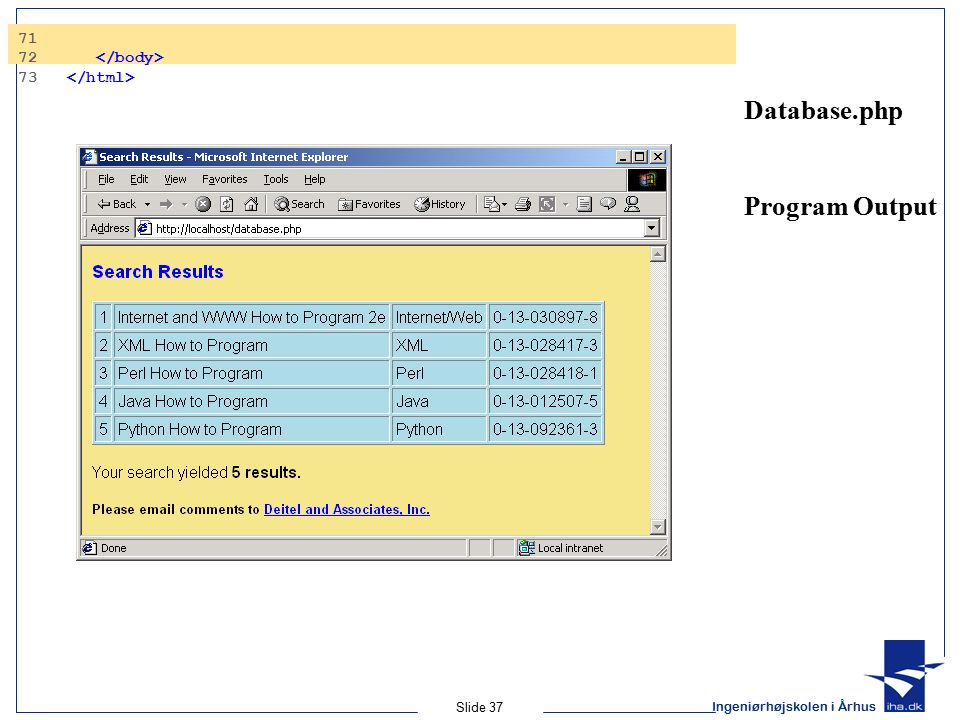Open the Back history dropdown arrow

pyautogui.click(x=148, y=204)
